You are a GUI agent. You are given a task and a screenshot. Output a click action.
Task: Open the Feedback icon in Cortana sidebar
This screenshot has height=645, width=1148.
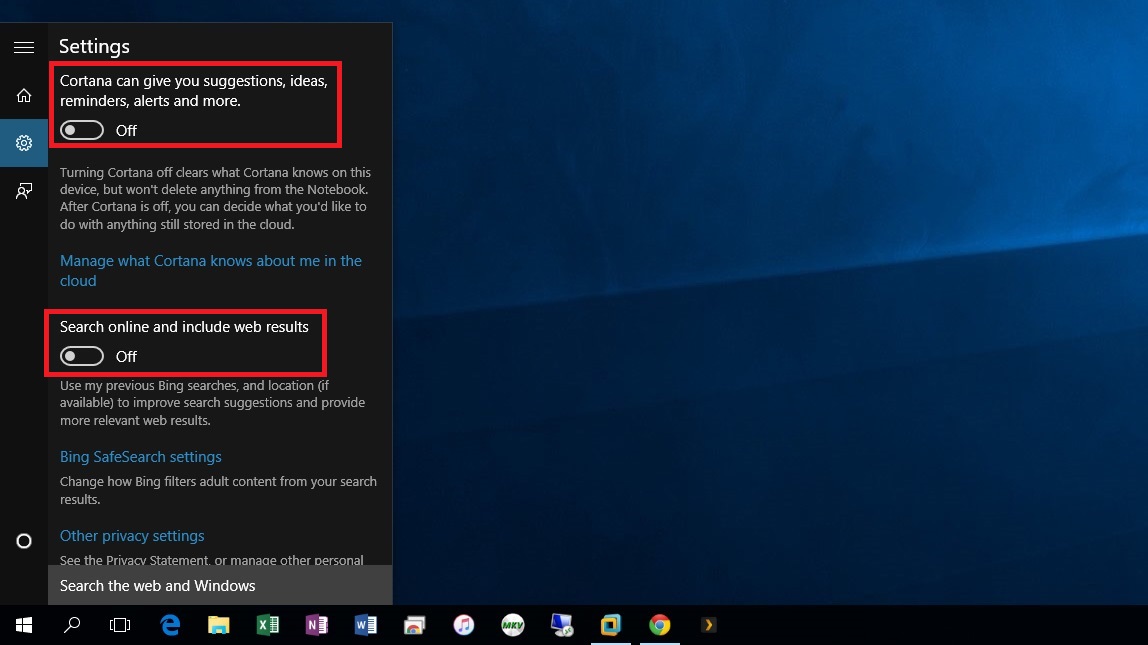pyautogui.click(x=23, y=191)
